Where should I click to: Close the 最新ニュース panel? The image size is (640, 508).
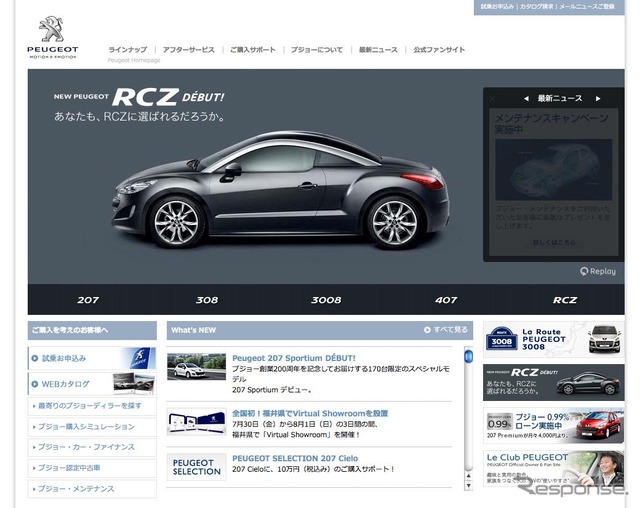tap(492, 98)
